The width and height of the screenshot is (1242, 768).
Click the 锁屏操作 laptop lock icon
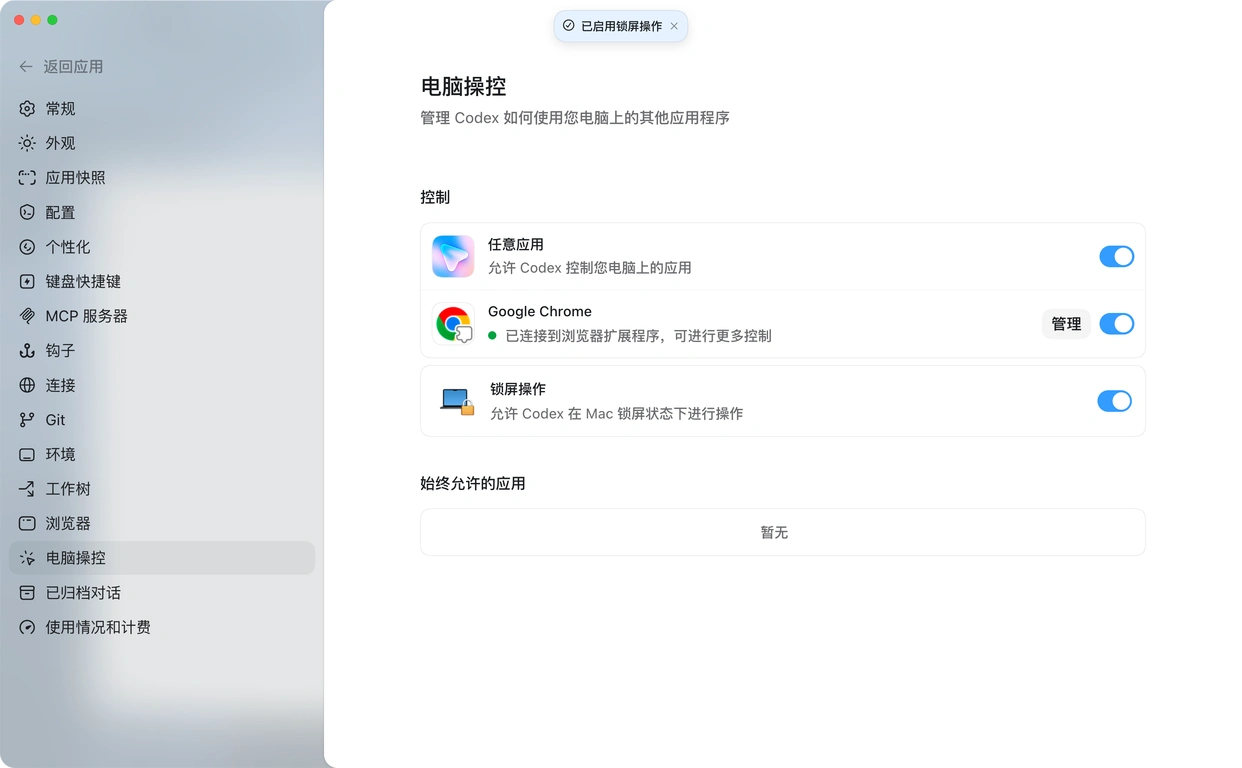(457, 401)
